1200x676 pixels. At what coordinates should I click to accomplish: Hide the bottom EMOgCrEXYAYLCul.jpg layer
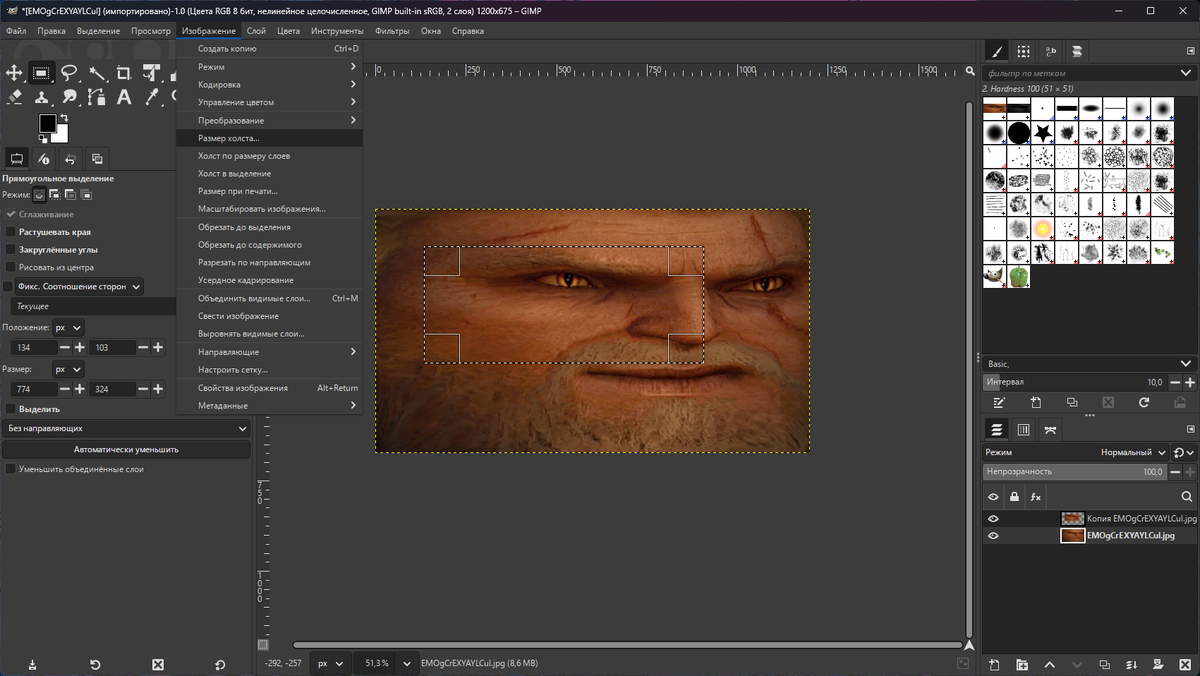(x=993, y=536)
